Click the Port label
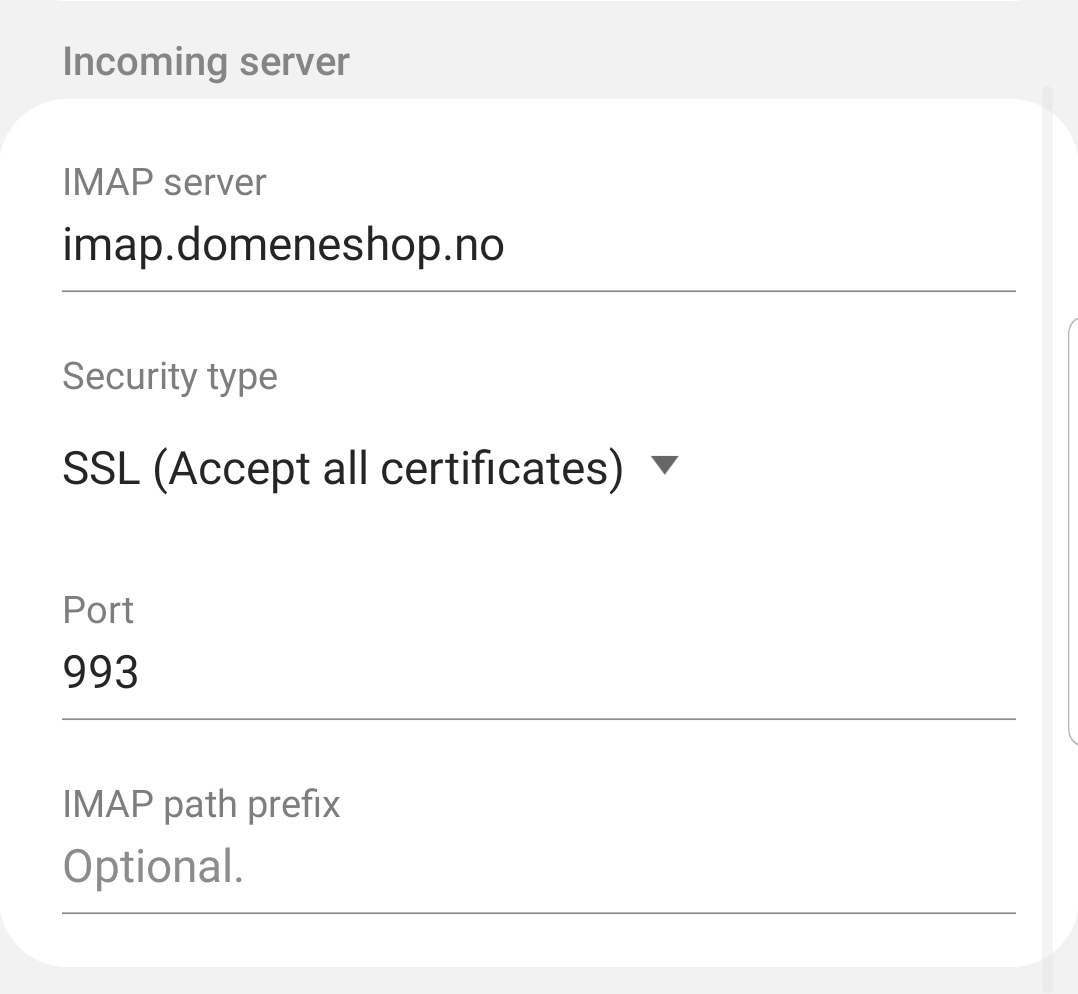The height and width of the screenshot is (994, 1078). click(98, 610)
